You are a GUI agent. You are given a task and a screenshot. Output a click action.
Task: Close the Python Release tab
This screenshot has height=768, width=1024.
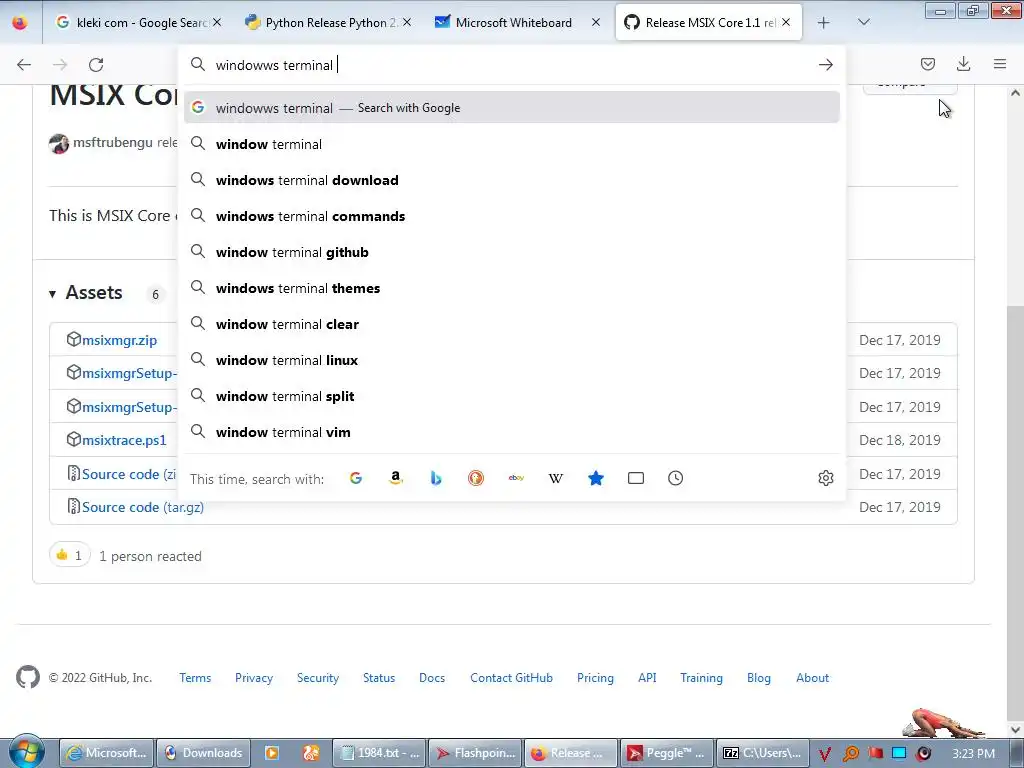tap(407, 22)
